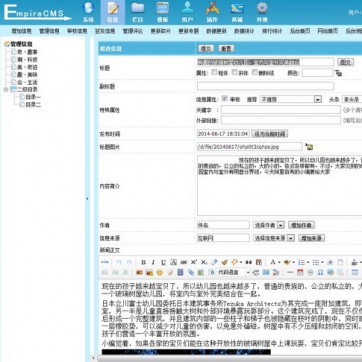Open the 选择作者 dropdown
This screenshot has height=362, width=362.
click(269, 225)
